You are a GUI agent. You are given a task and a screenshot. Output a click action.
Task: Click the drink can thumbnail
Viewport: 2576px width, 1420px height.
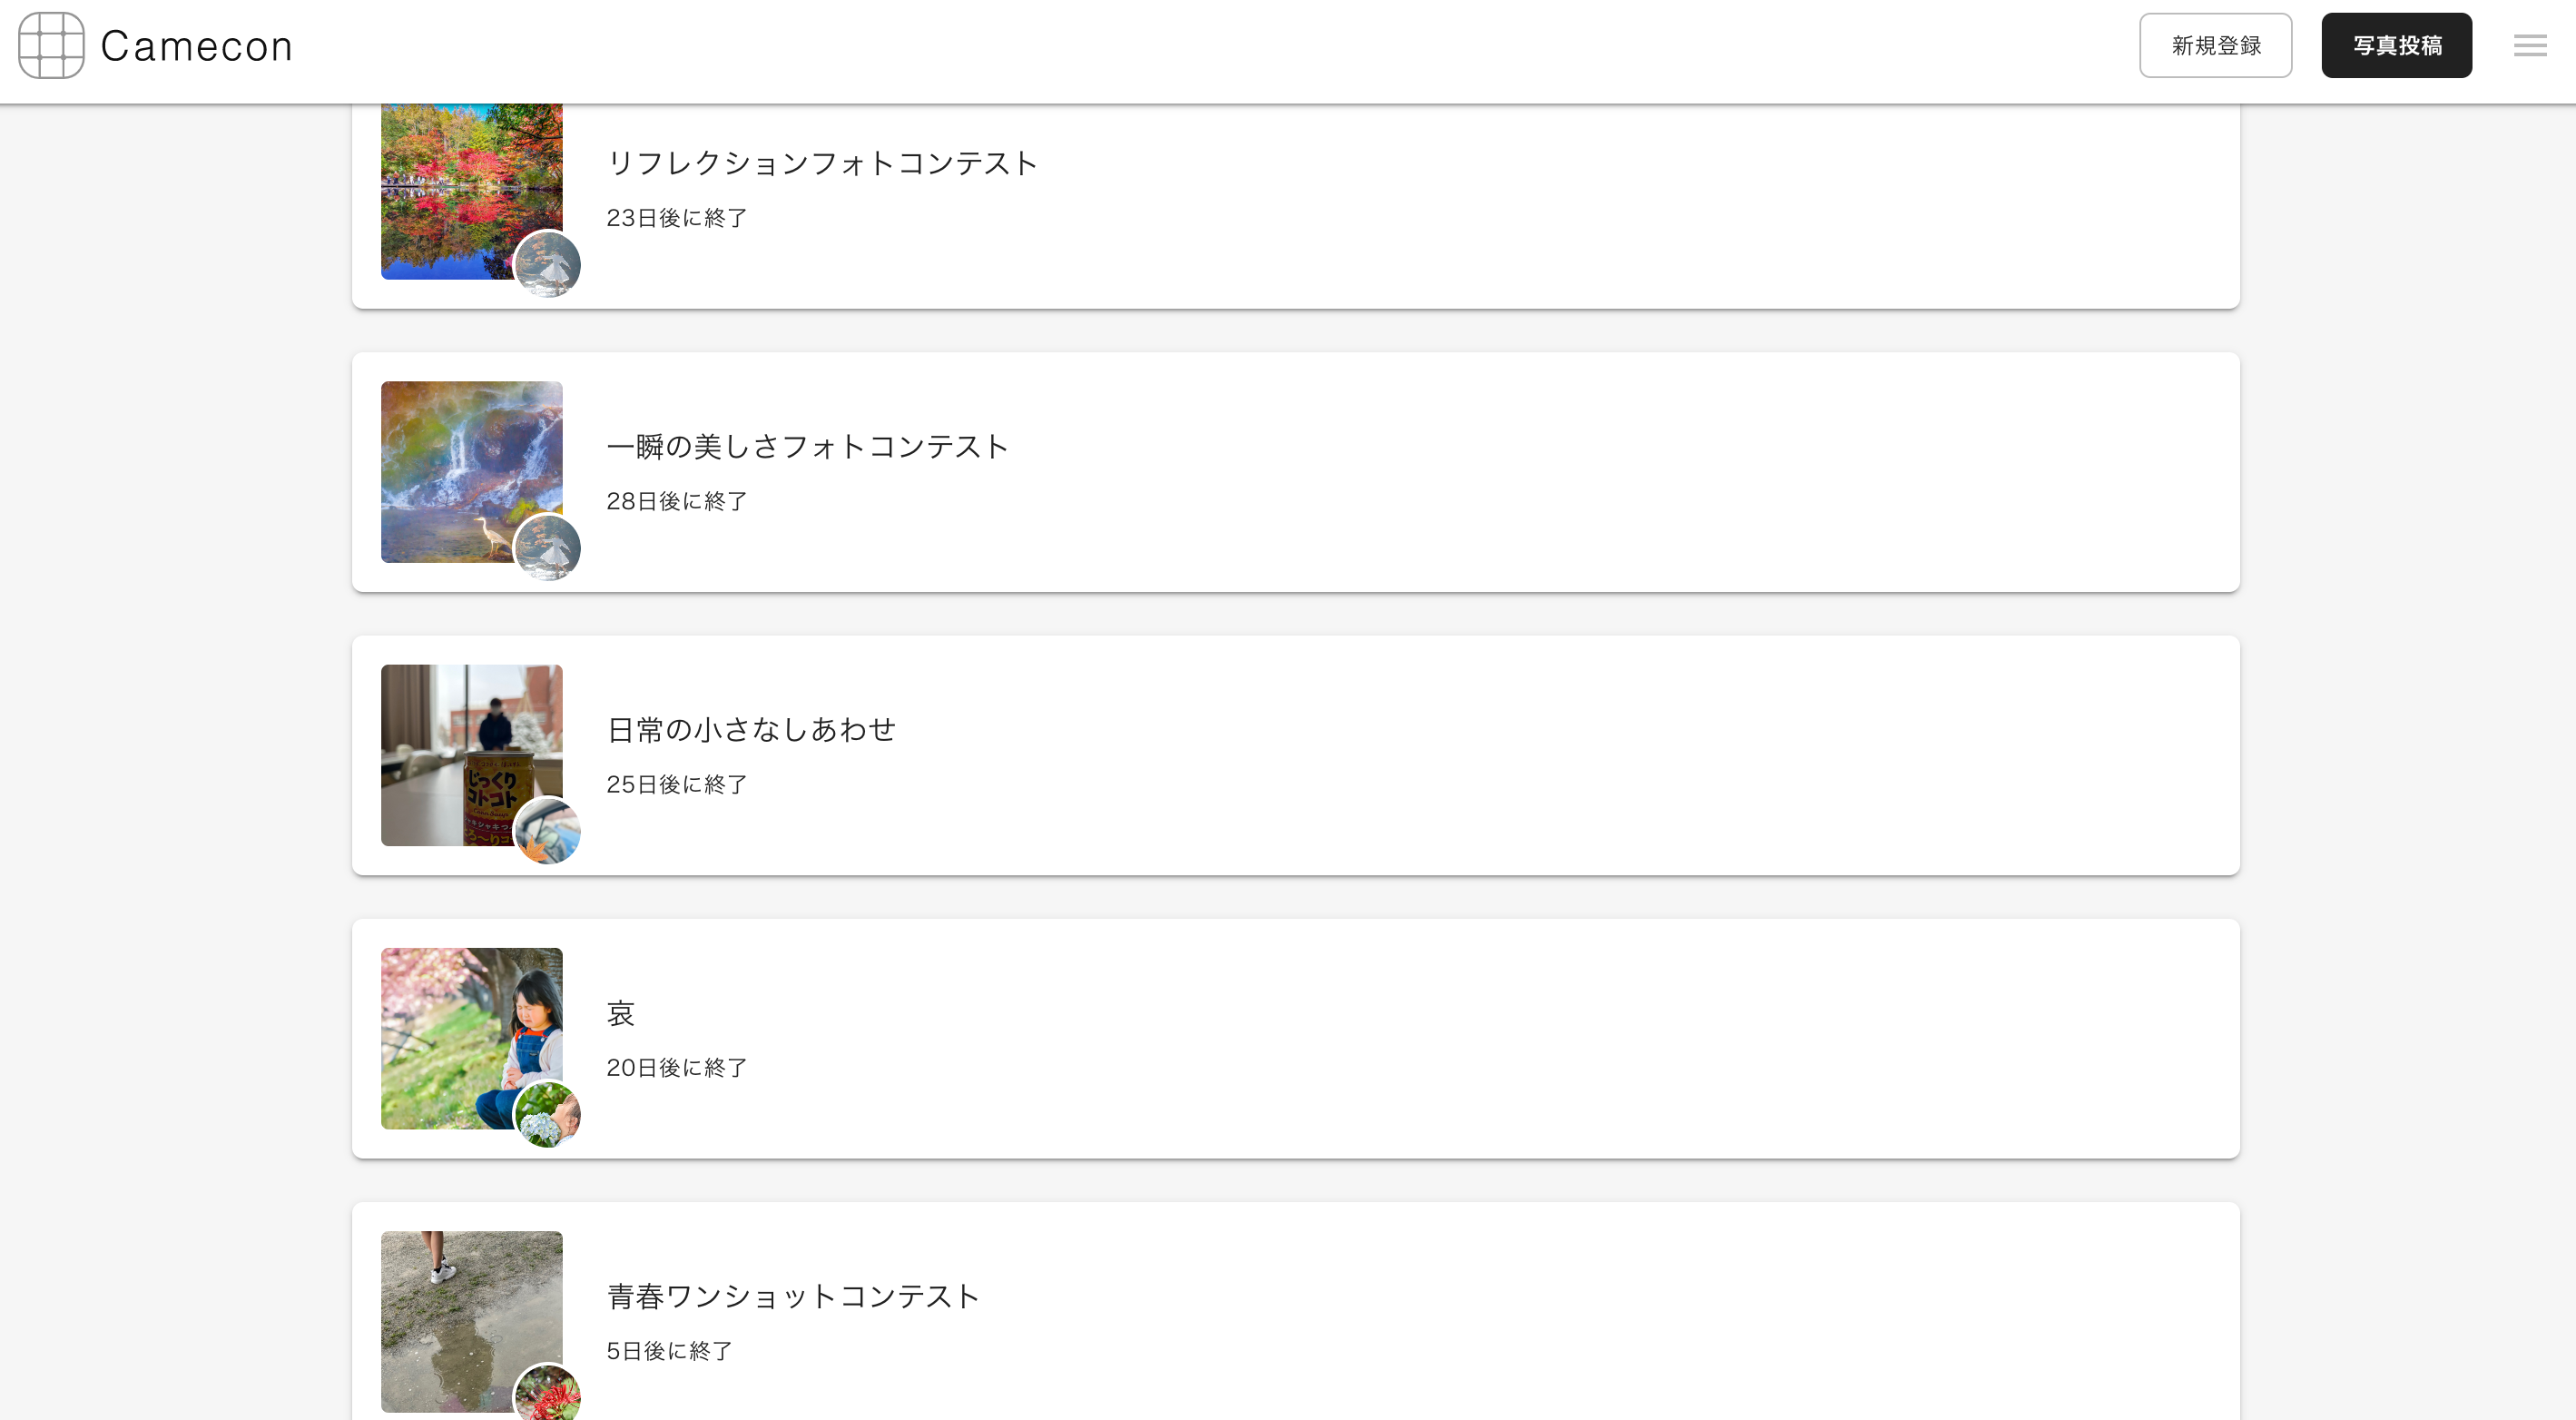coord(455,745)
